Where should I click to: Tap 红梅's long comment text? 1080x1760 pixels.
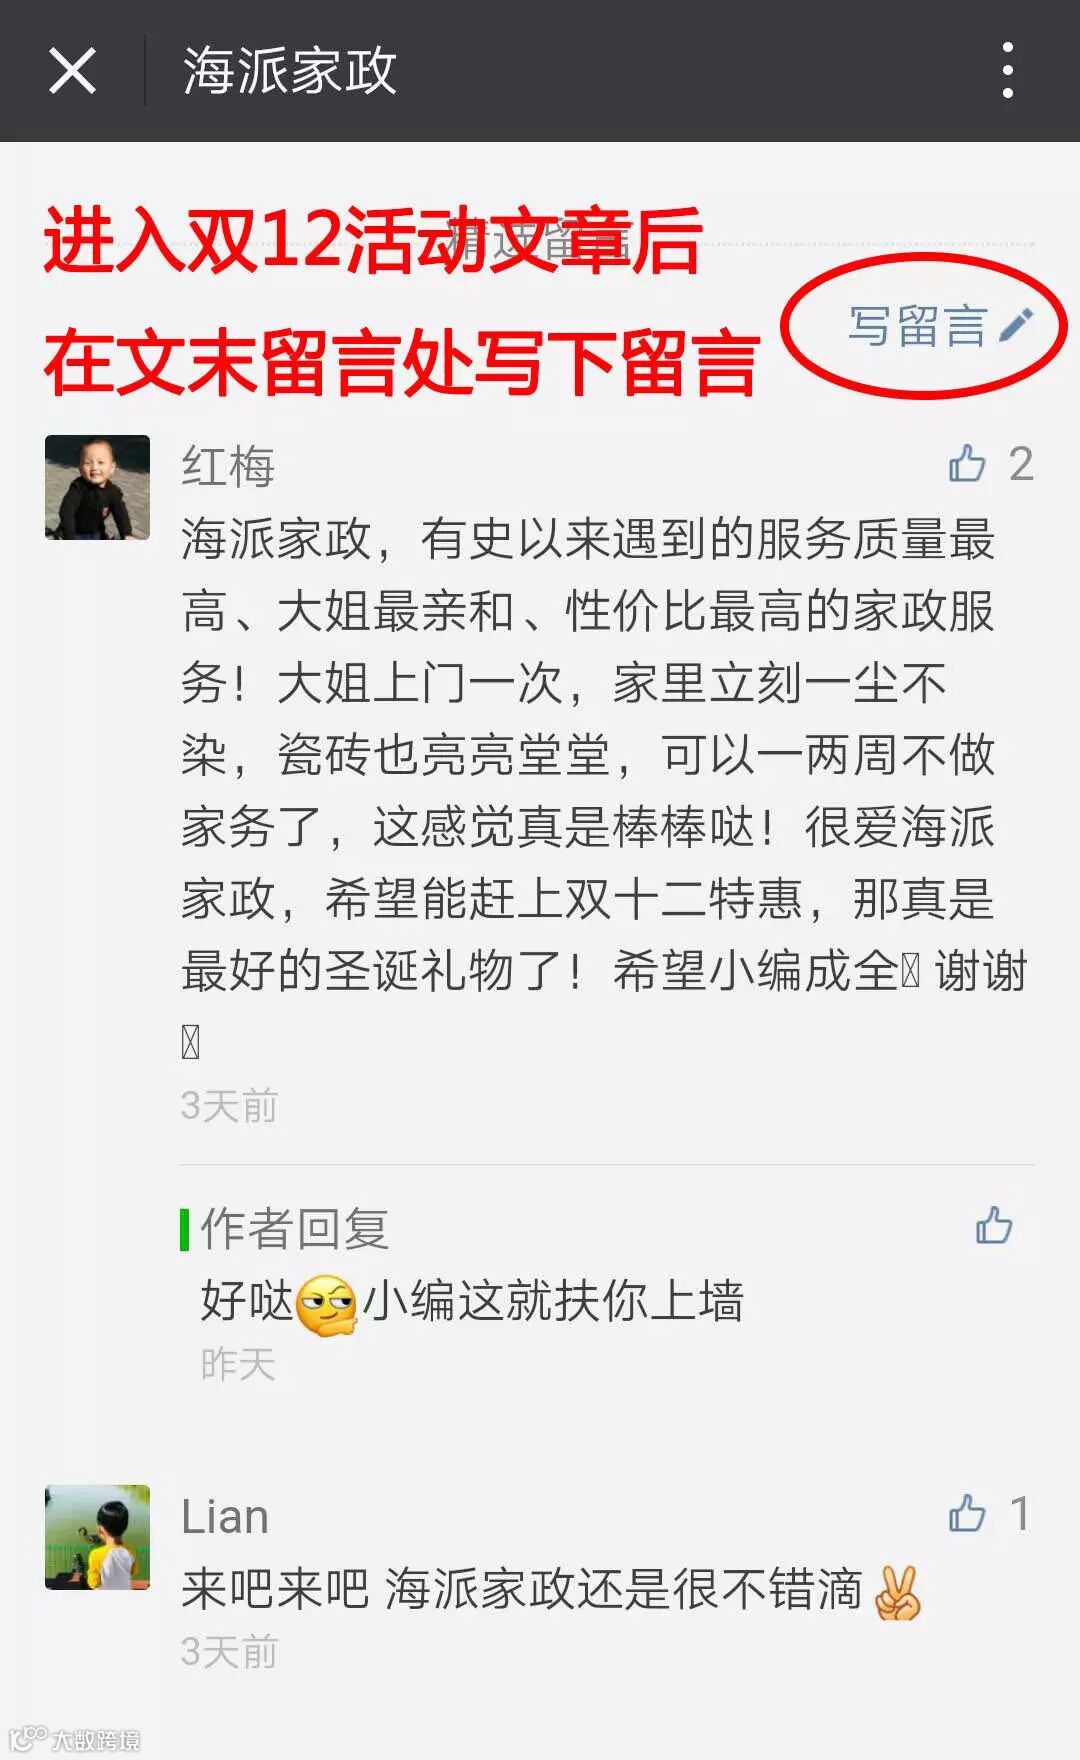coord(604,790)
